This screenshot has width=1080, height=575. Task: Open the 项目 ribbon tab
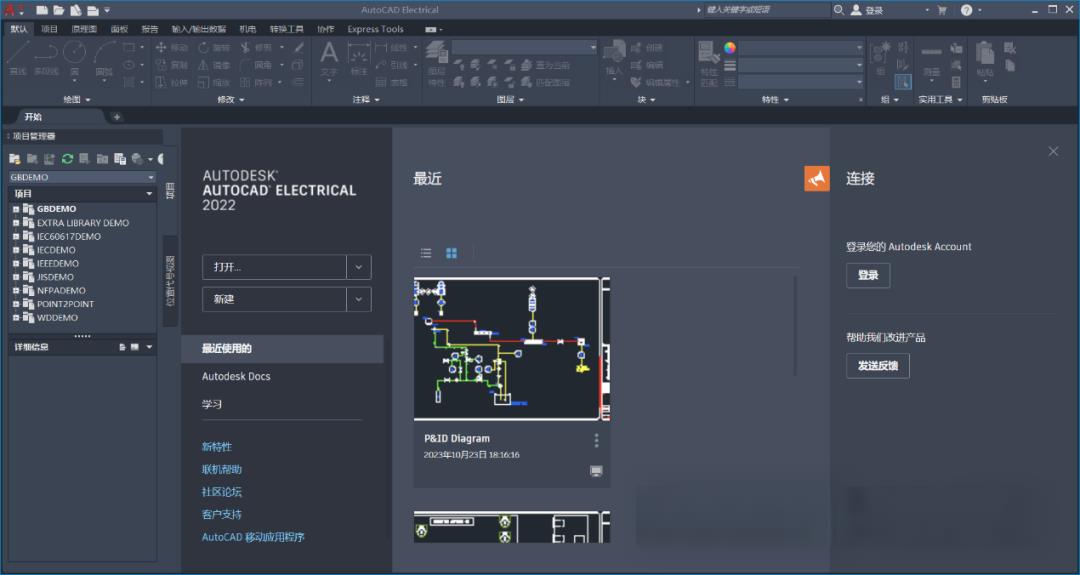coord(50,29)
